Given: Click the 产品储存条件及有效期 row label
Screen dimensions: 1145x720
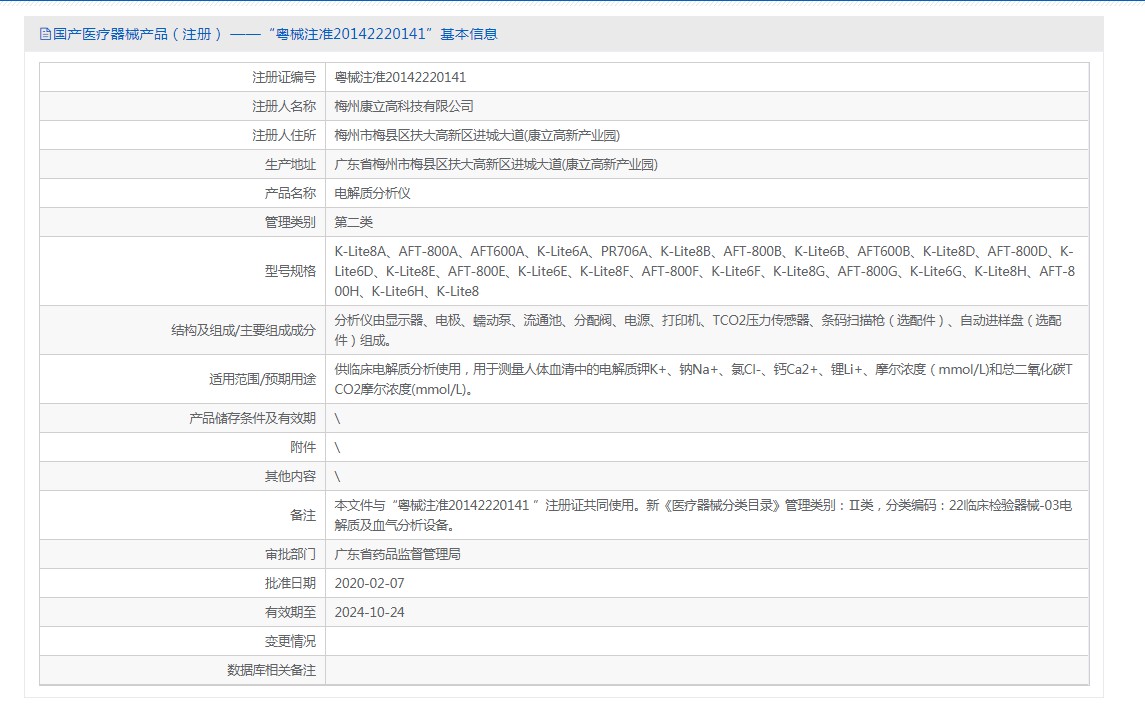Looking at the screenshot, I should (x=252, y=418).
